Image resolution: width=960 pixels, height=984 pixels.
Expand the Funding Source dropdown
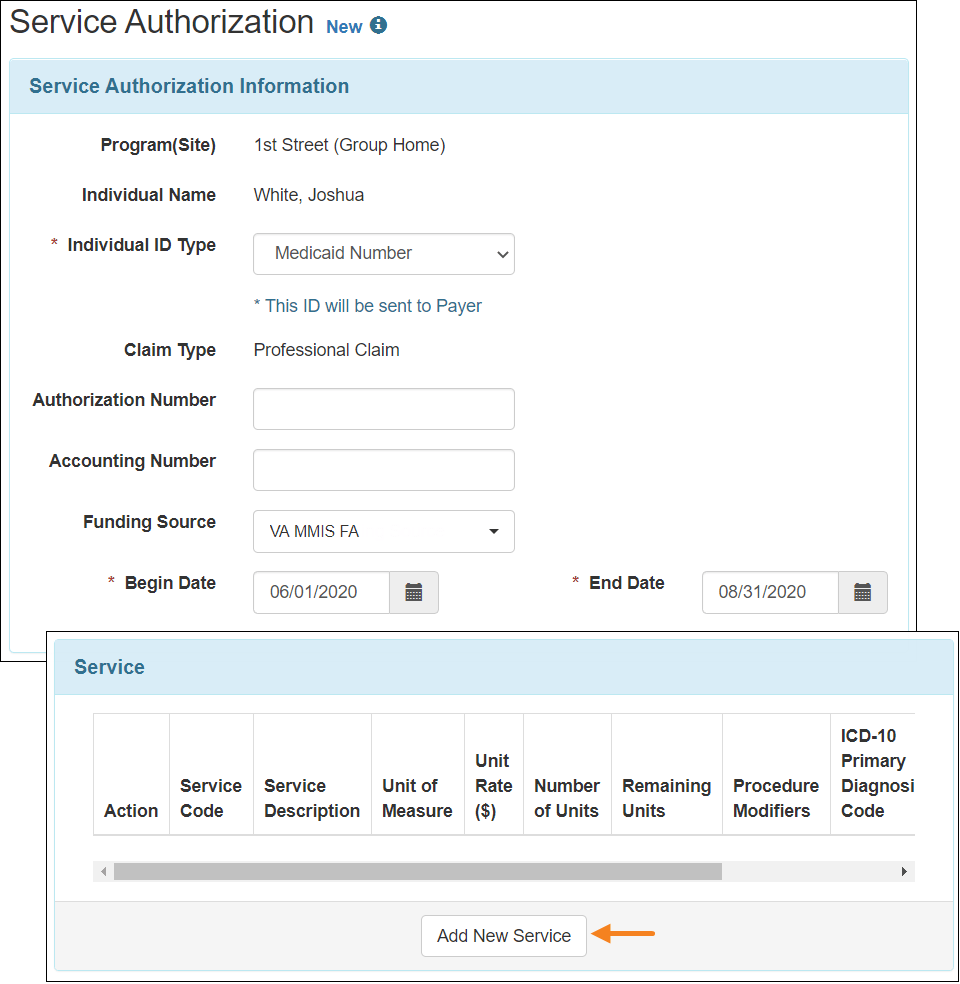[x=384, y=531]
